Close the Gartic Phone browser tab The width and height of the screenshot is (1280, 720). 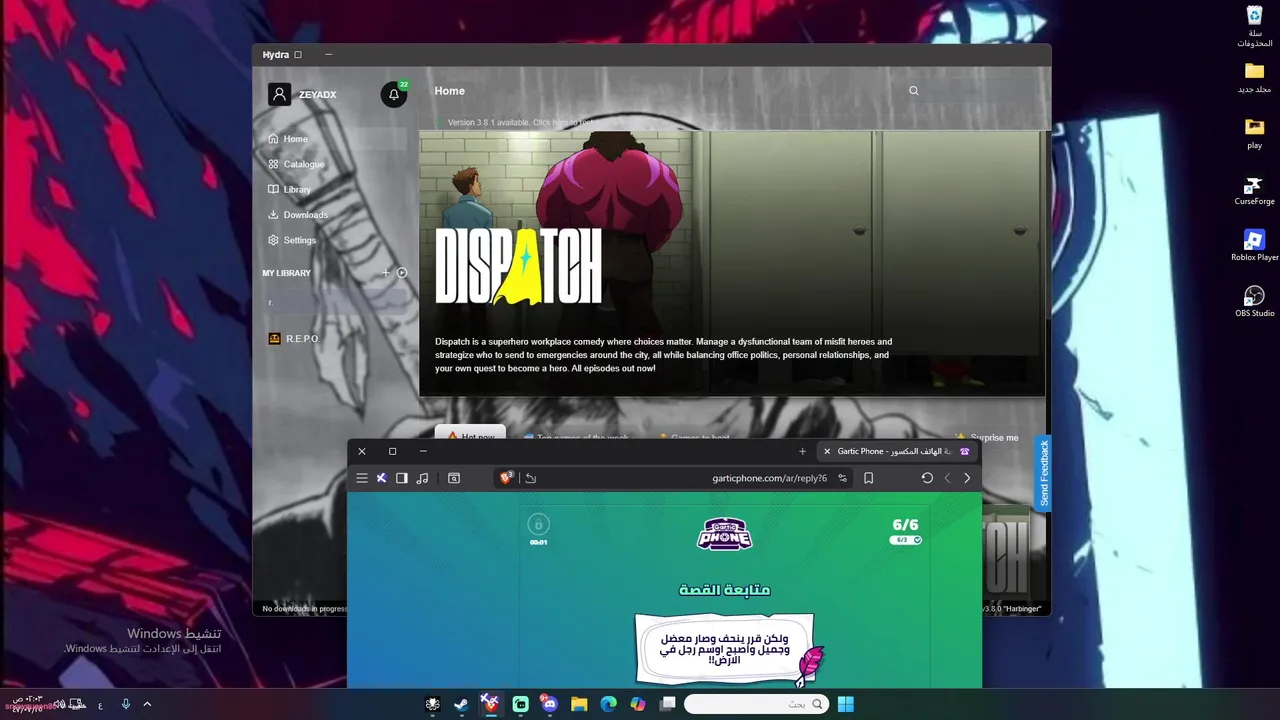pos(827,451)
